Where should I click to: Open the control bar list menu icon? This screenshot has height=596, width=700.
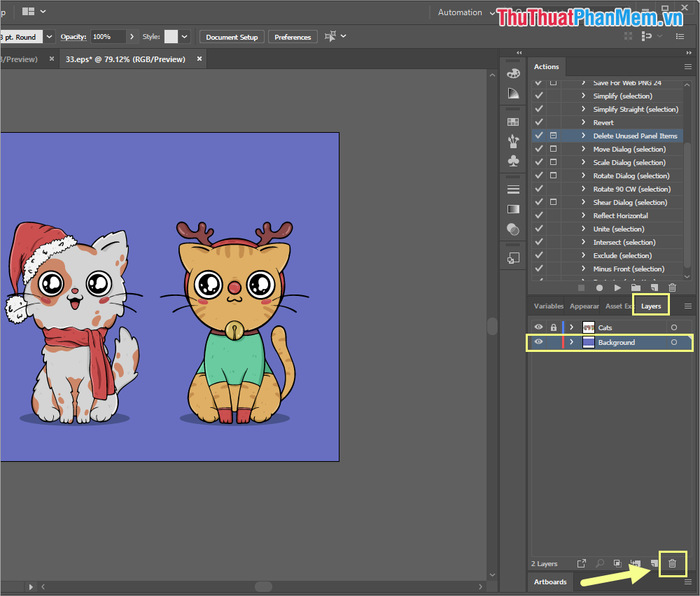(x=680, y=36)
